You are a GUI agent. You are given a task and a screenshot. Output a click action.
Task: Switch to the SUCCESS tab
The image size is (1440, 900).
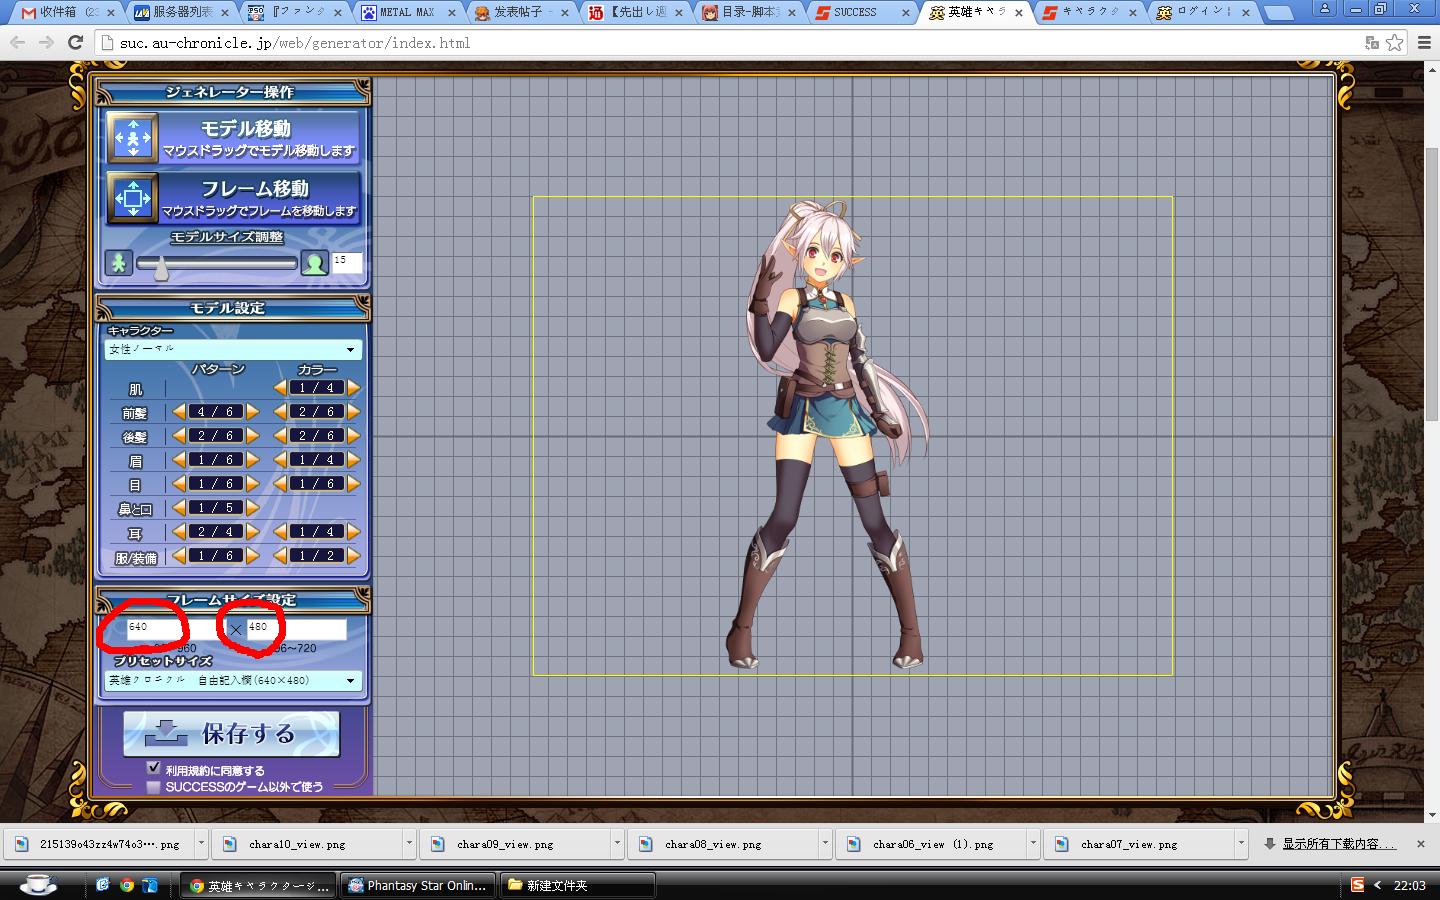coord(864,12)
